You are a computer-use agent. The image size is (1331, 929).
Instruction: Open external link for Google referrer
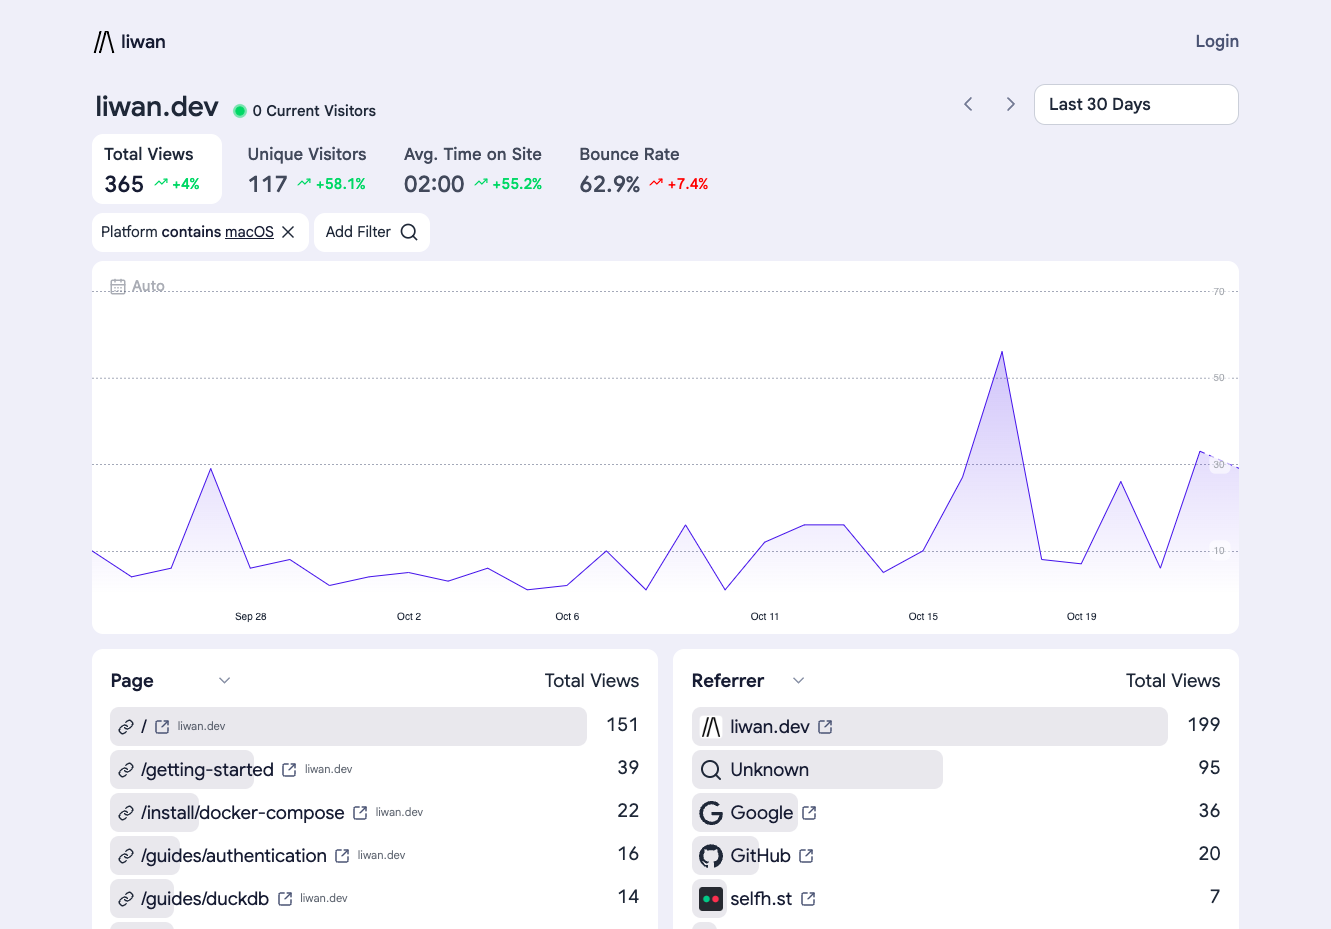(809, 813)
